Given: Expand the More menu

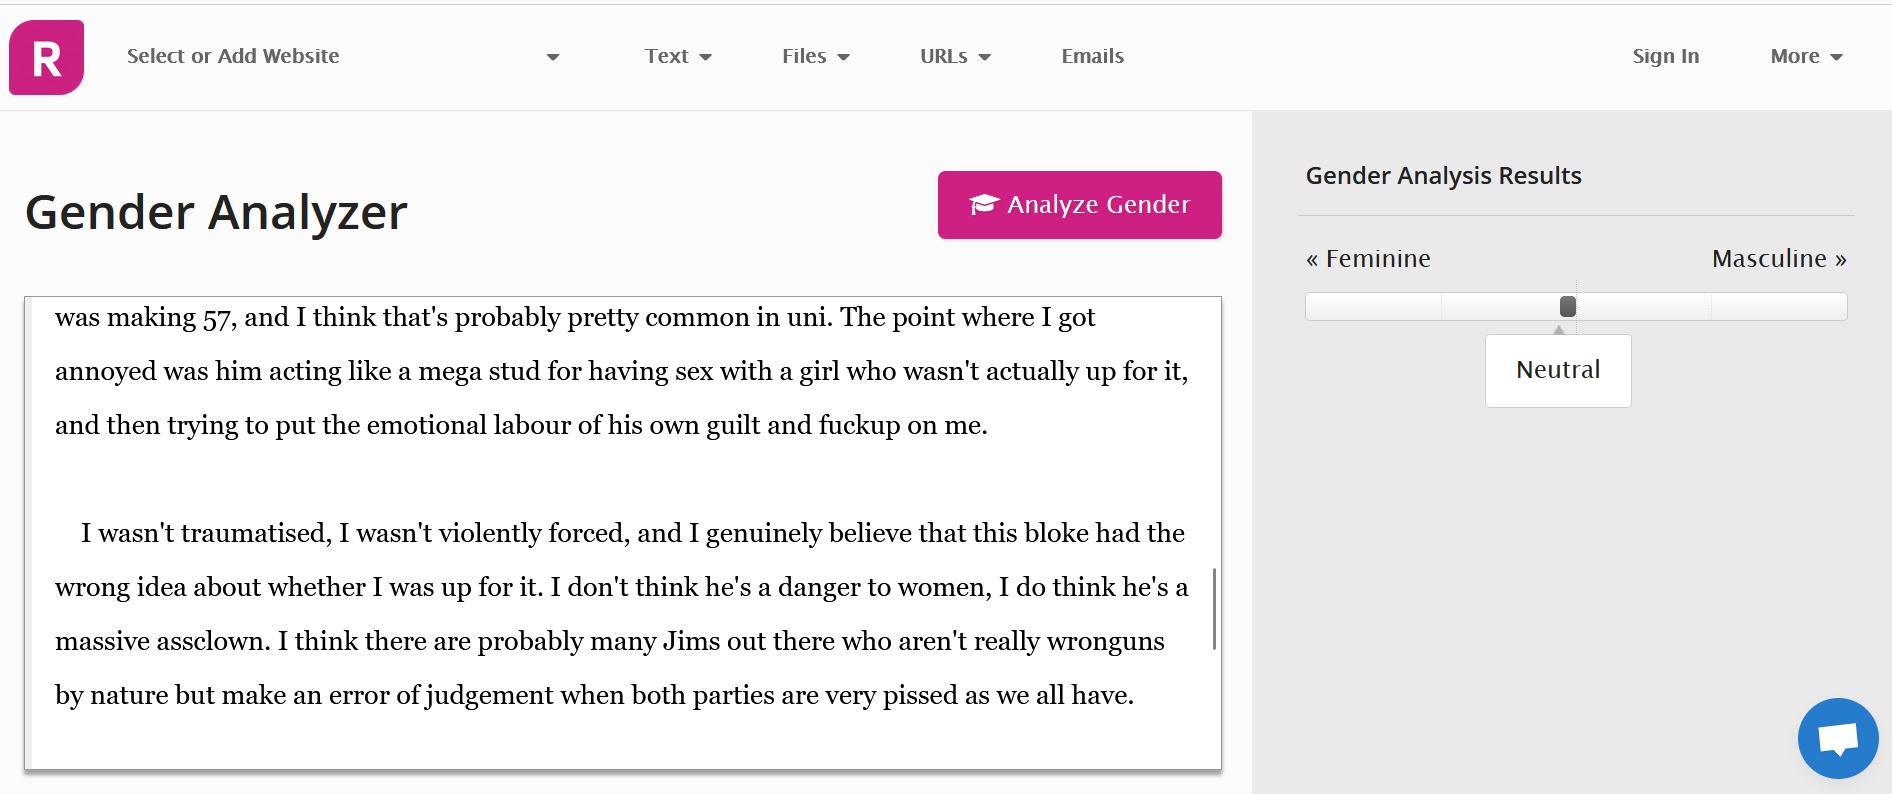Looking at the screenshot, I should (1806, 56).
